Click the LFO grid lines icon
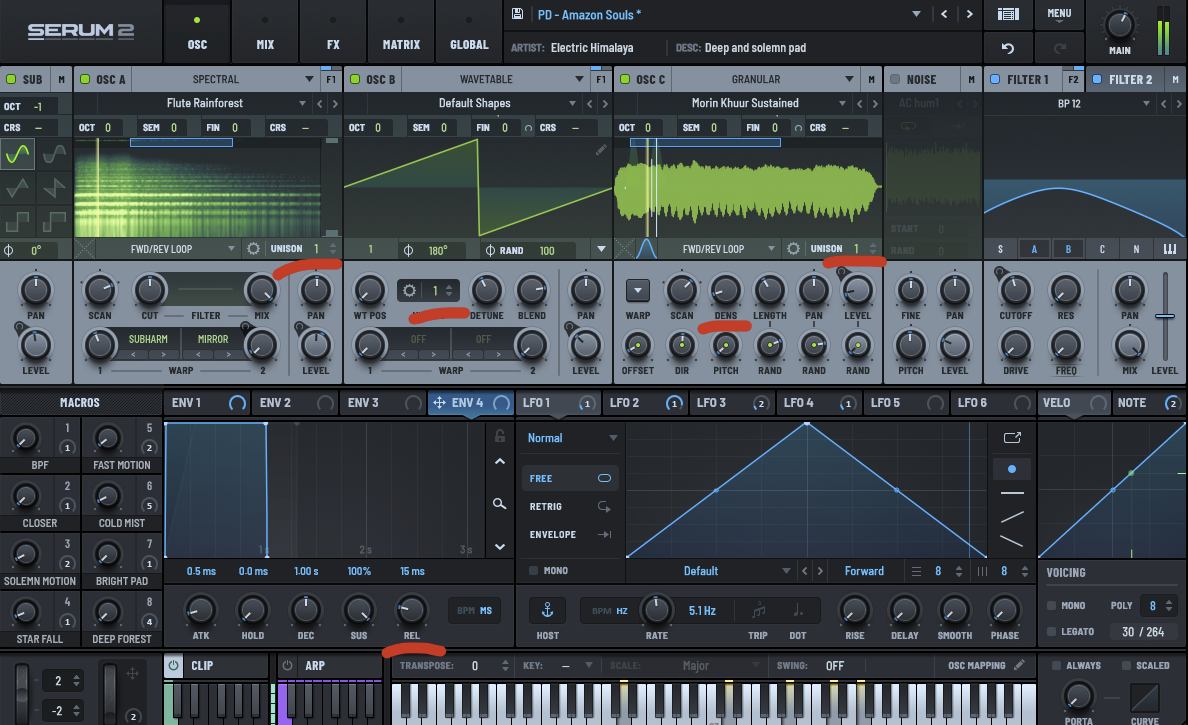This screenshot has width=1188, height=725. point(917,571)
